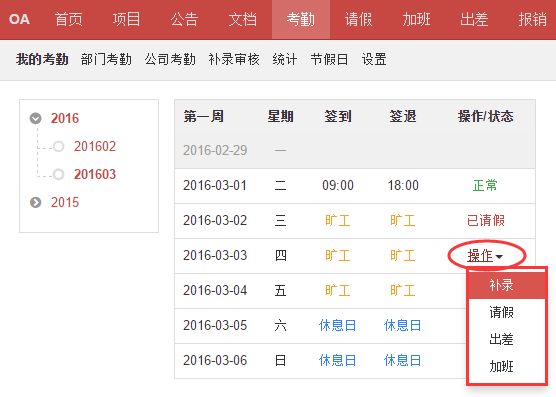This screenshot has width=556, height=397.
Task: Click sign-out time 18:00
Action: [403, 185]
